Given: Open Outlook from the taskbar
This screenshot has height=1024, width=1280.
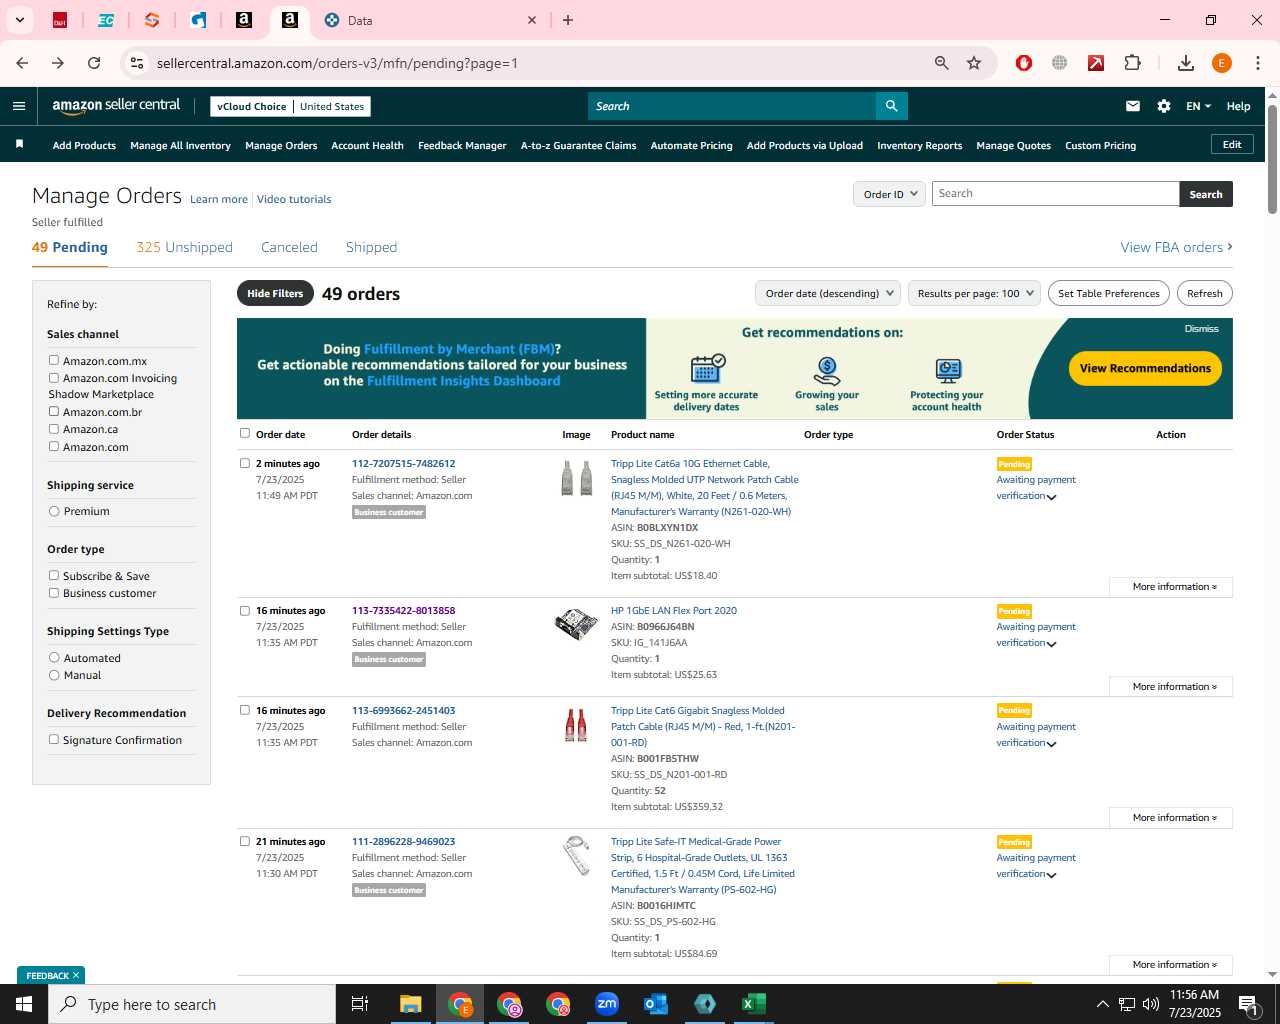Looking at the screenshot, I should [656, 1004].
